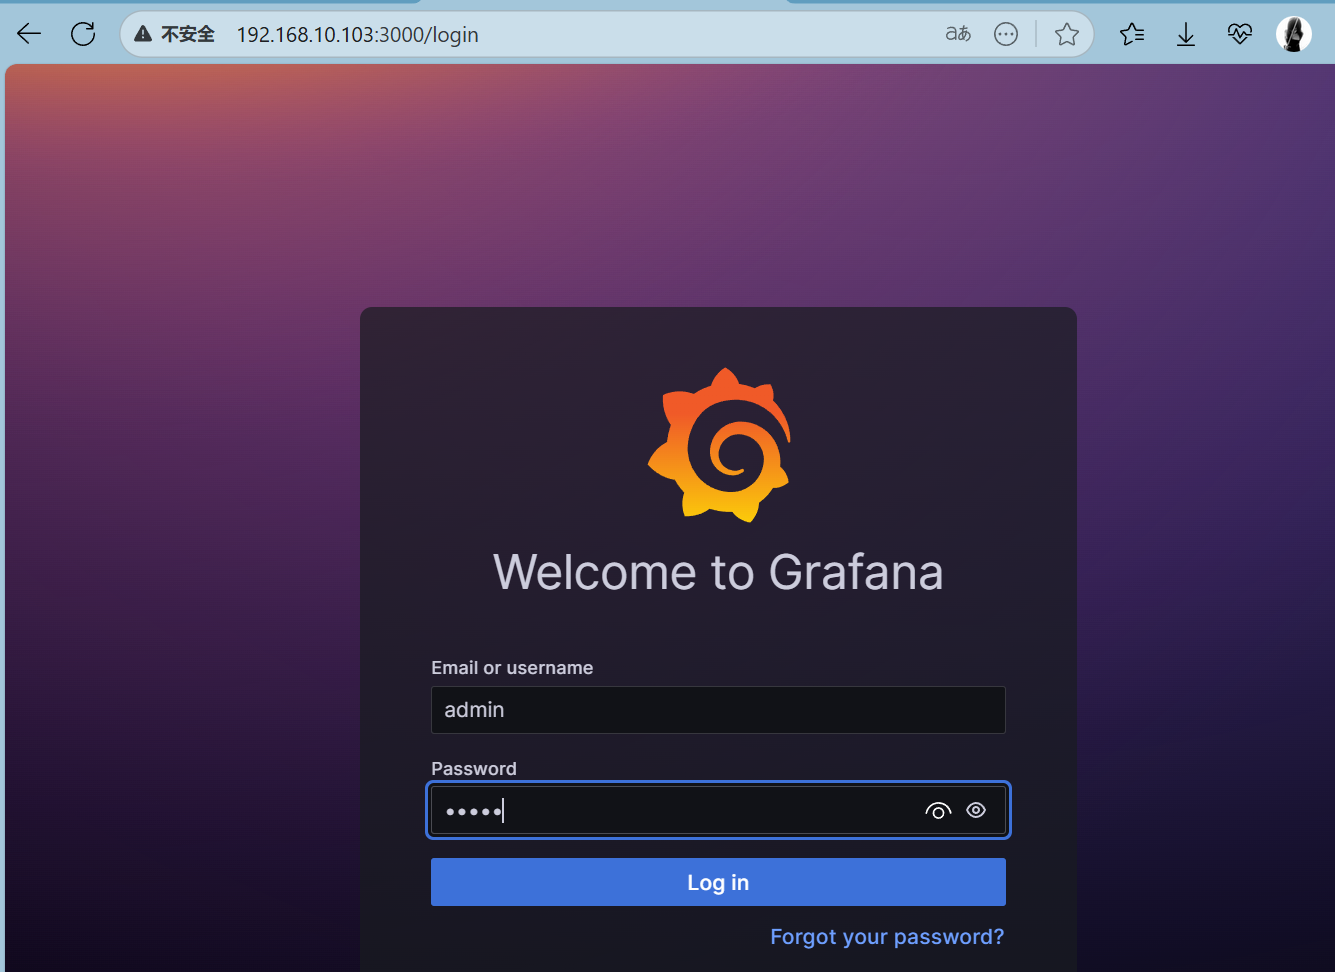Open the address bar more-options ellipsis icon
Image resolution: width=1335 pixels, height=972 pixels.
pyautogui.click(x=1006, y=34)
